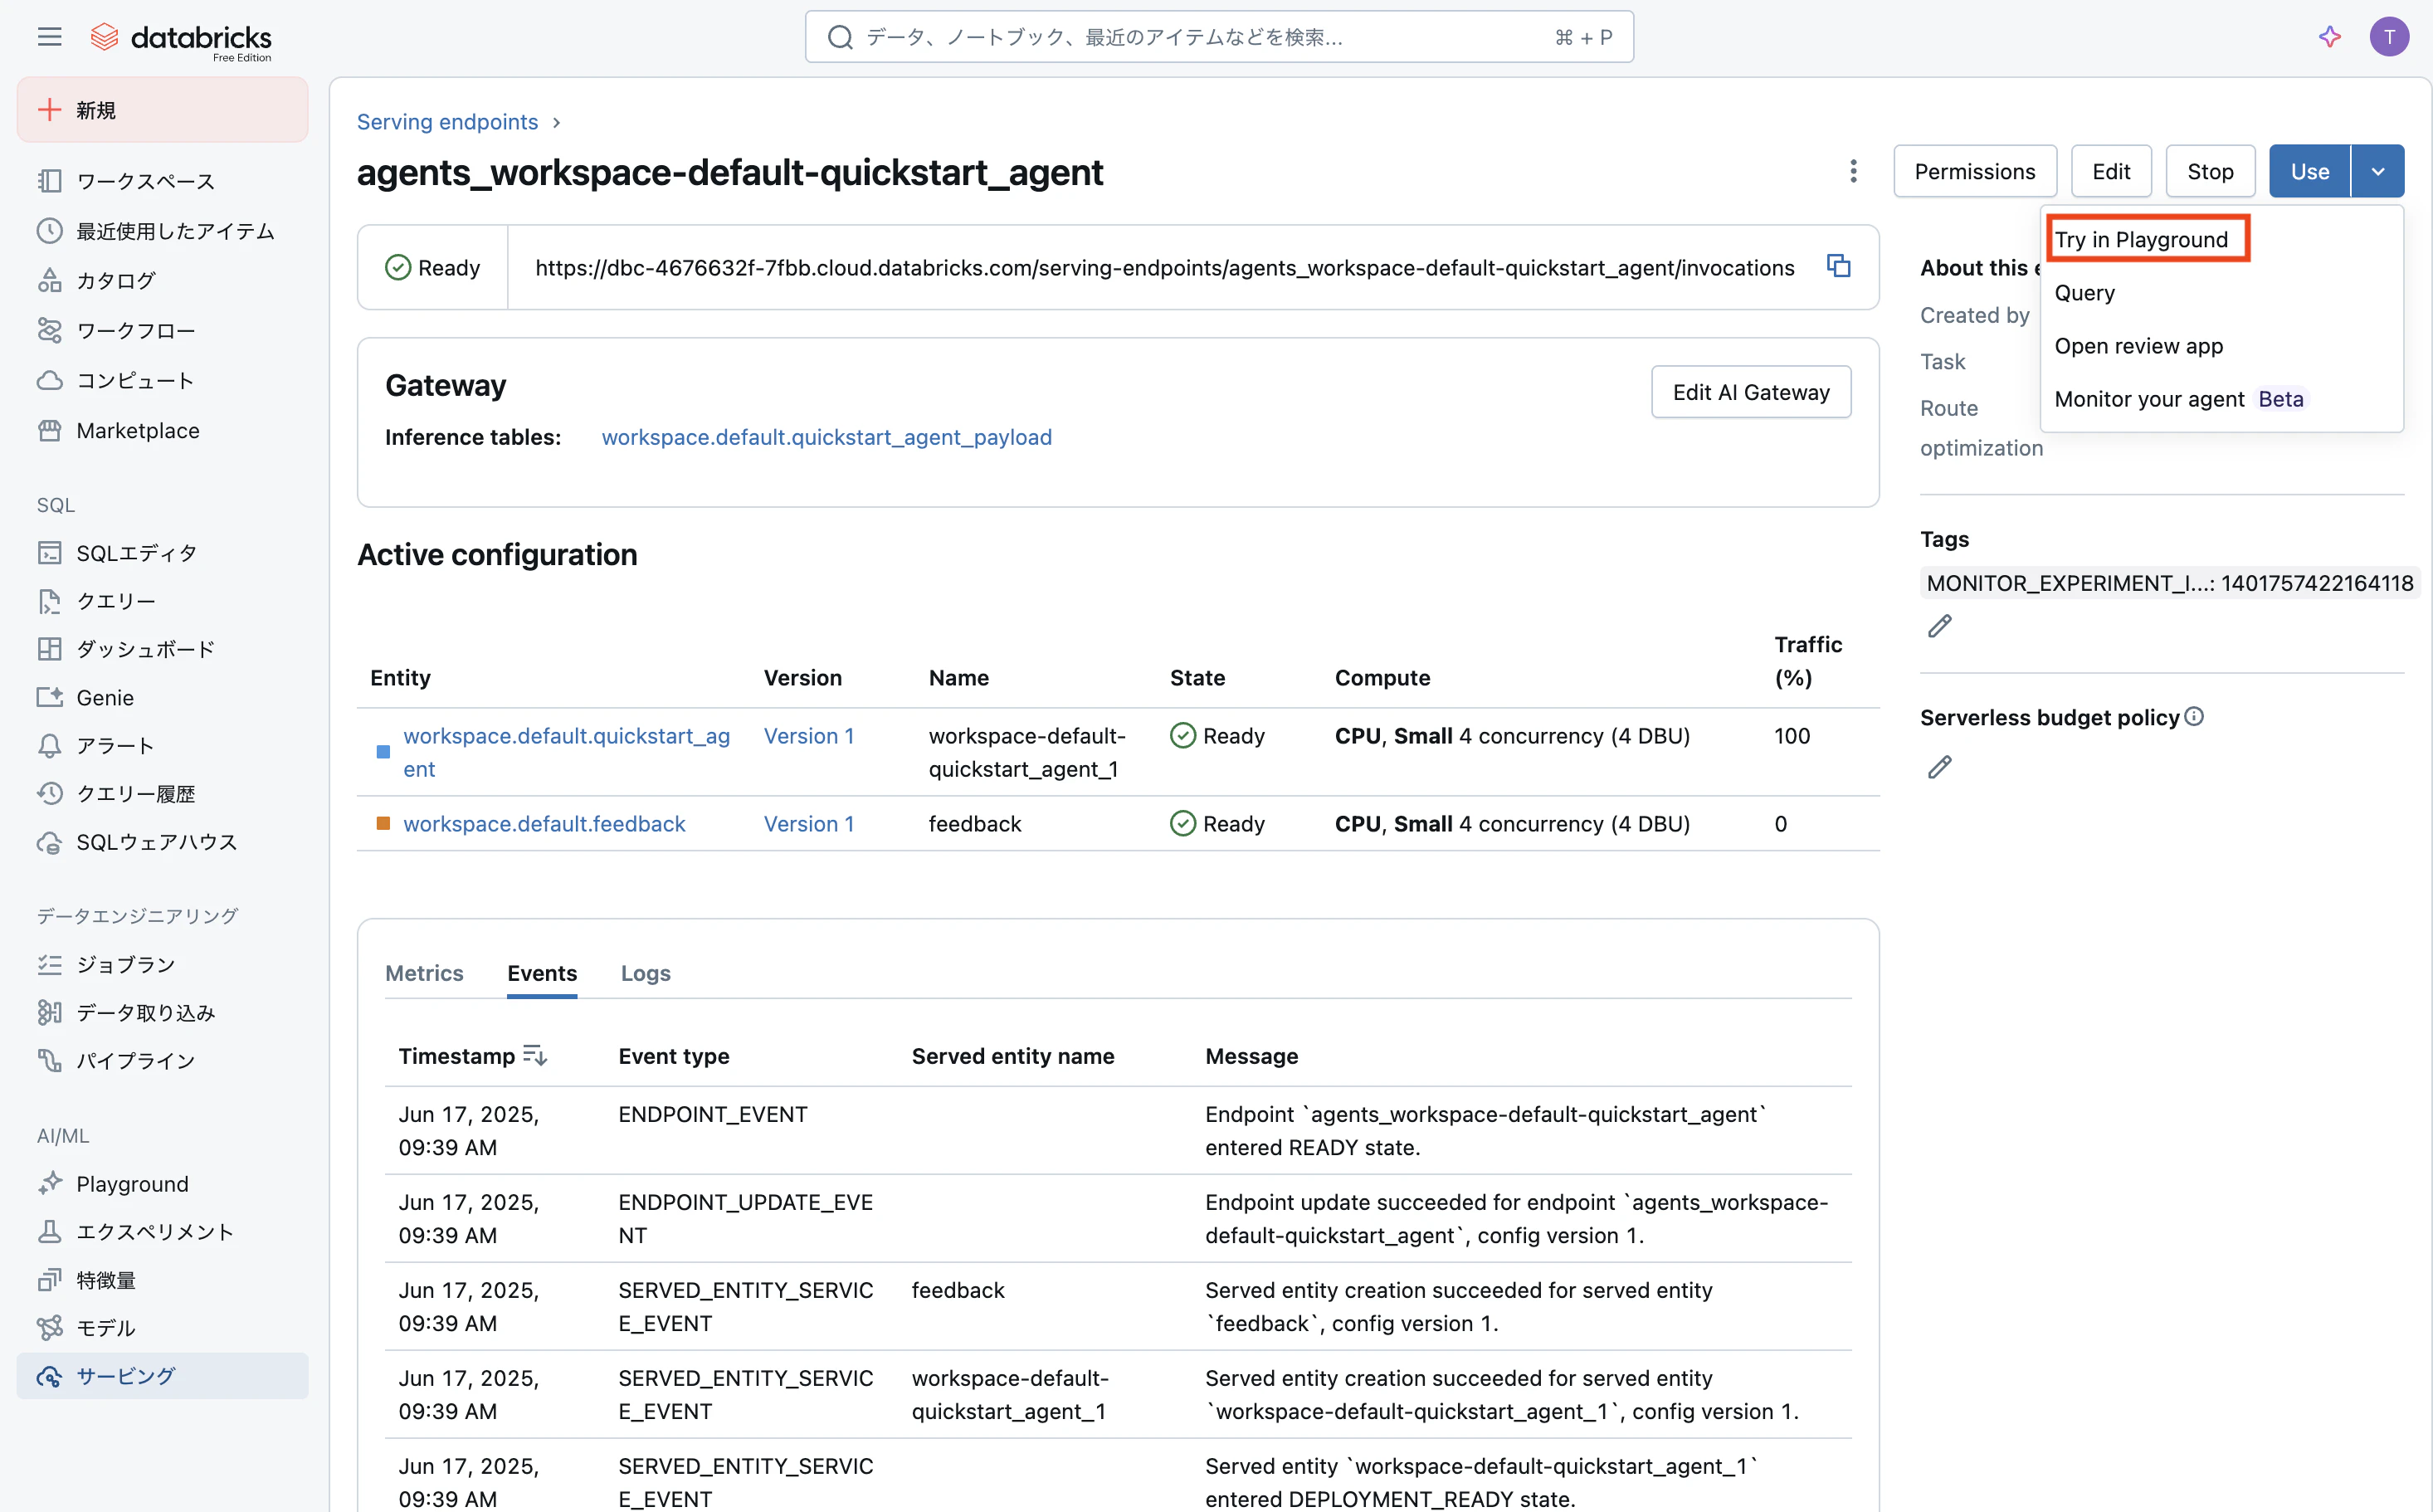2433x1512 pixels.
Task: Click the MONITOR_EXPERIMENT tag chip
Action: 2170,583
